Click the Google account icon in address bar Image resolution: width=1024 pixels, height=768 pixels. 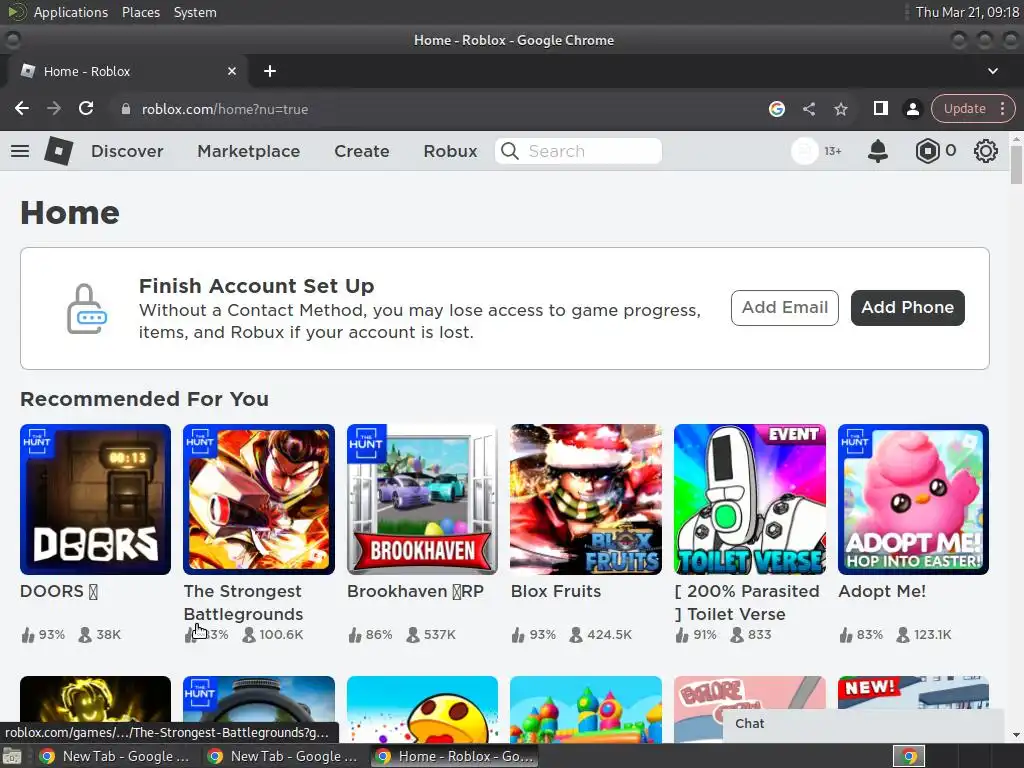(776, 109)
